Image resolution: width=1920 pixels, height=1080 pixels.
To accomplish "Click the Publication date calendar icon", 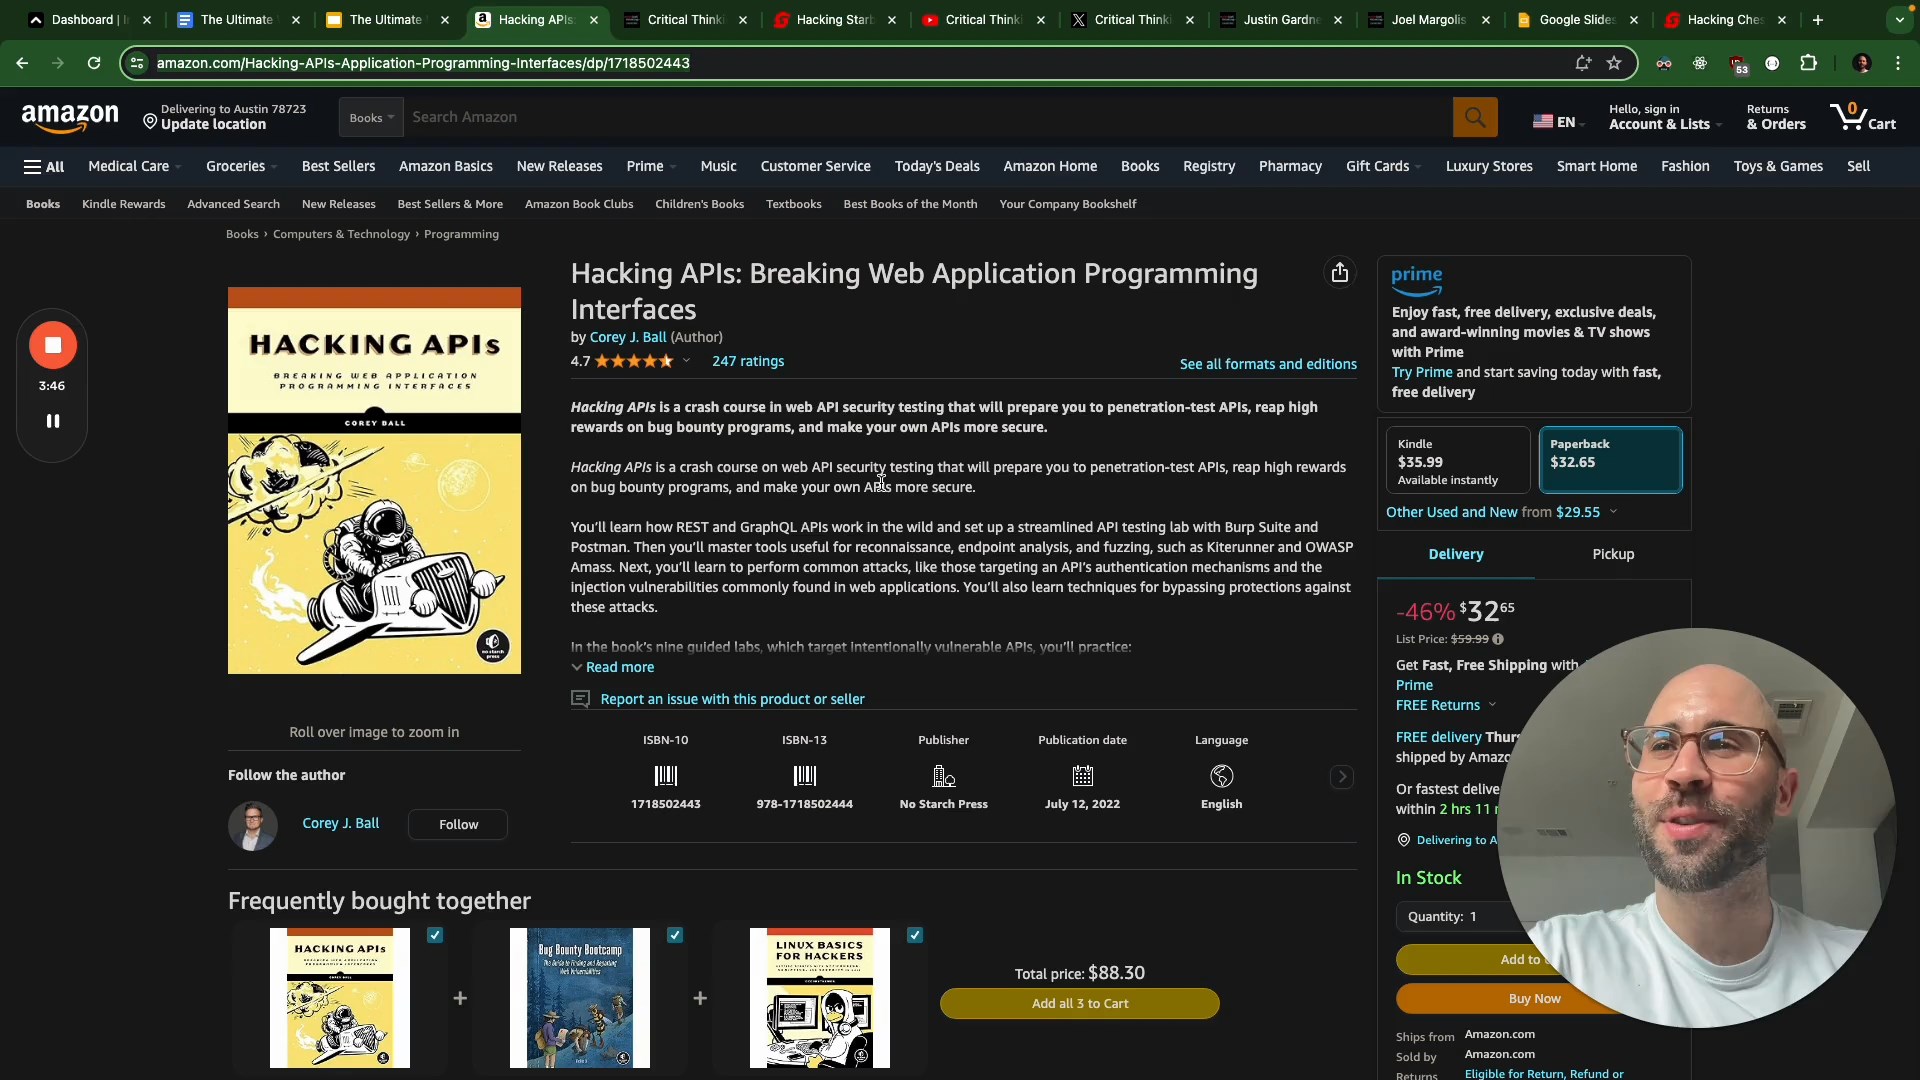I will 1083,776.
